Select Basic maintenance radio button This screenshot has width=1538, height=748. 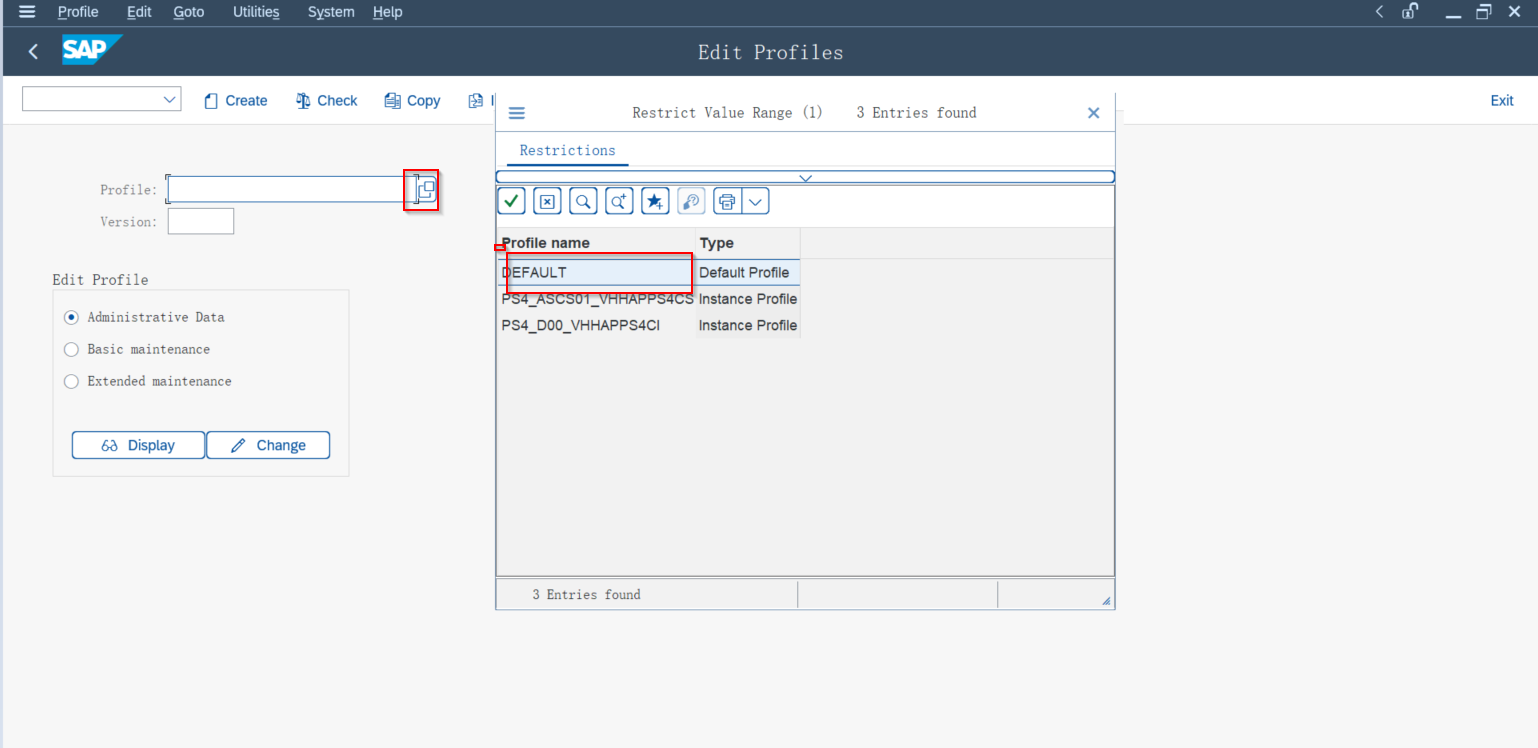[x=71, y=349]
